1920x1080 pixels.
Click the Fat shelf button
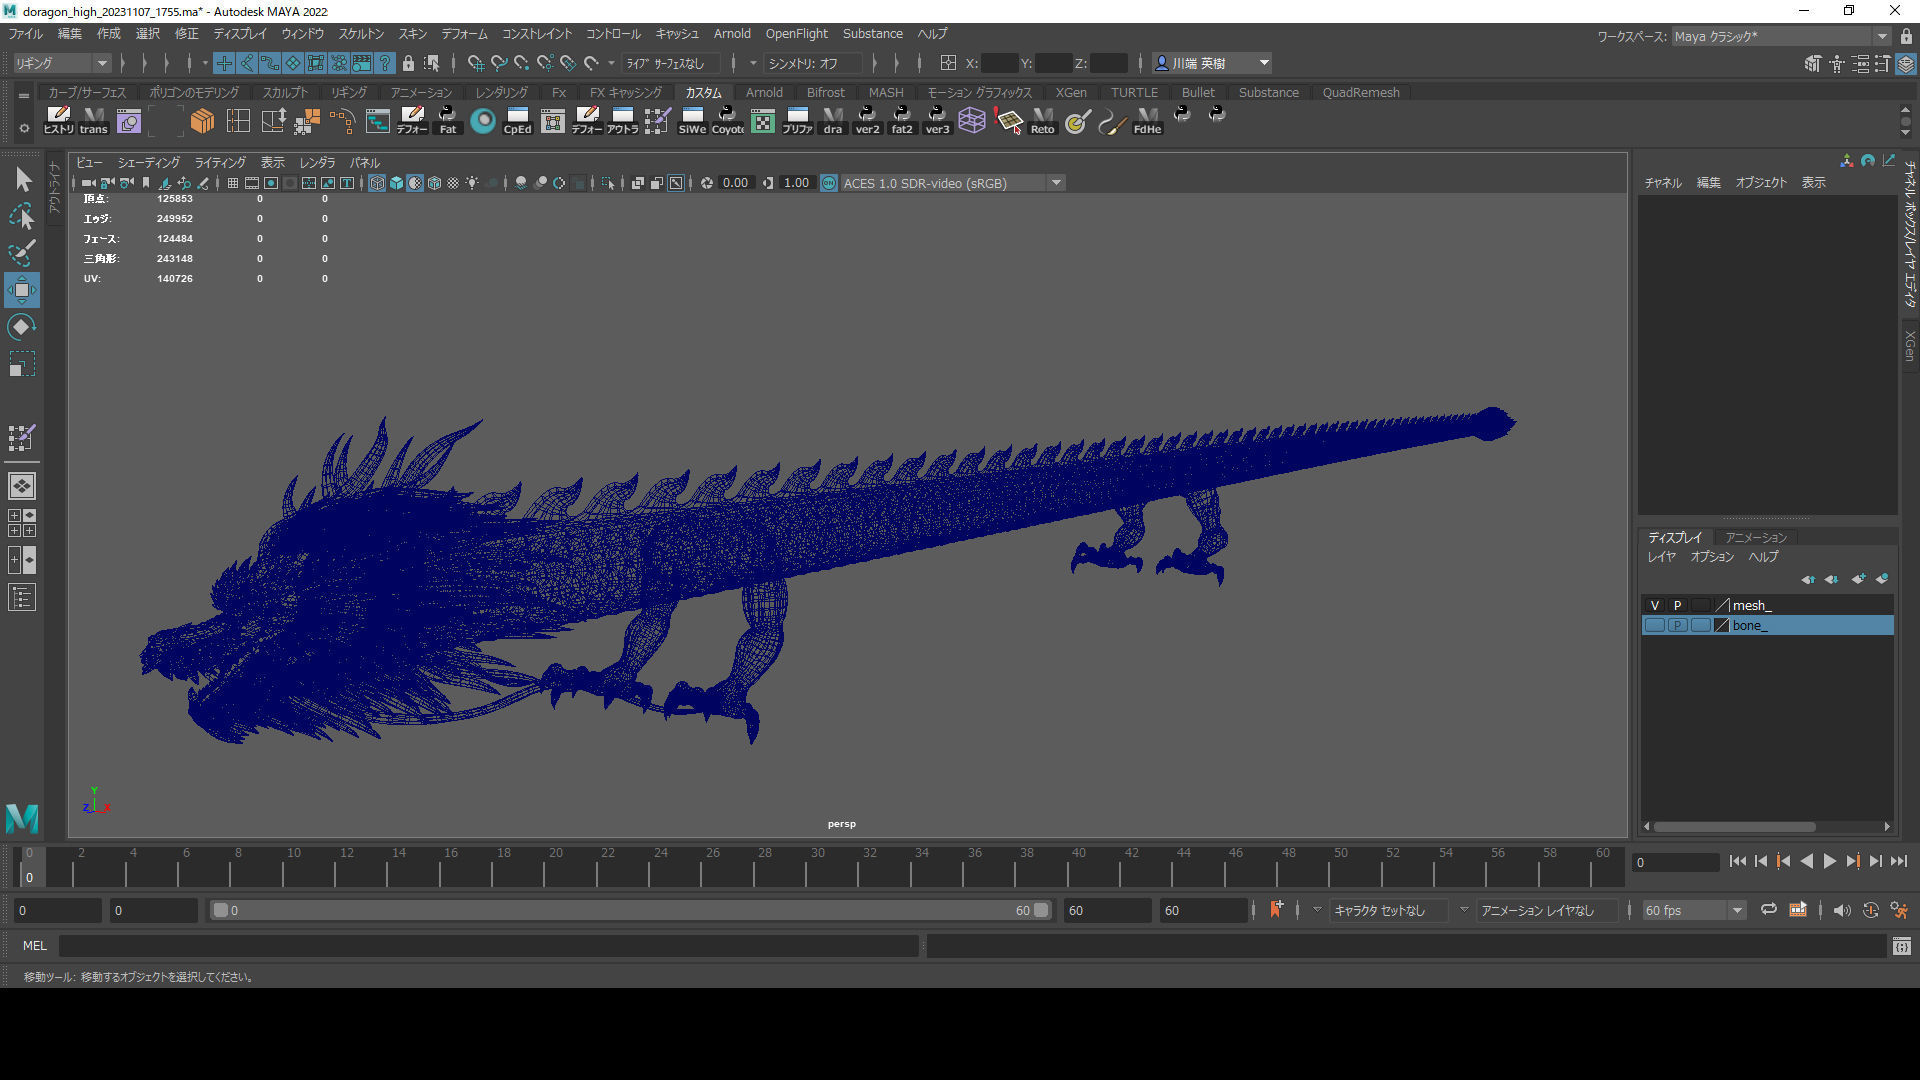coord(448,121)
